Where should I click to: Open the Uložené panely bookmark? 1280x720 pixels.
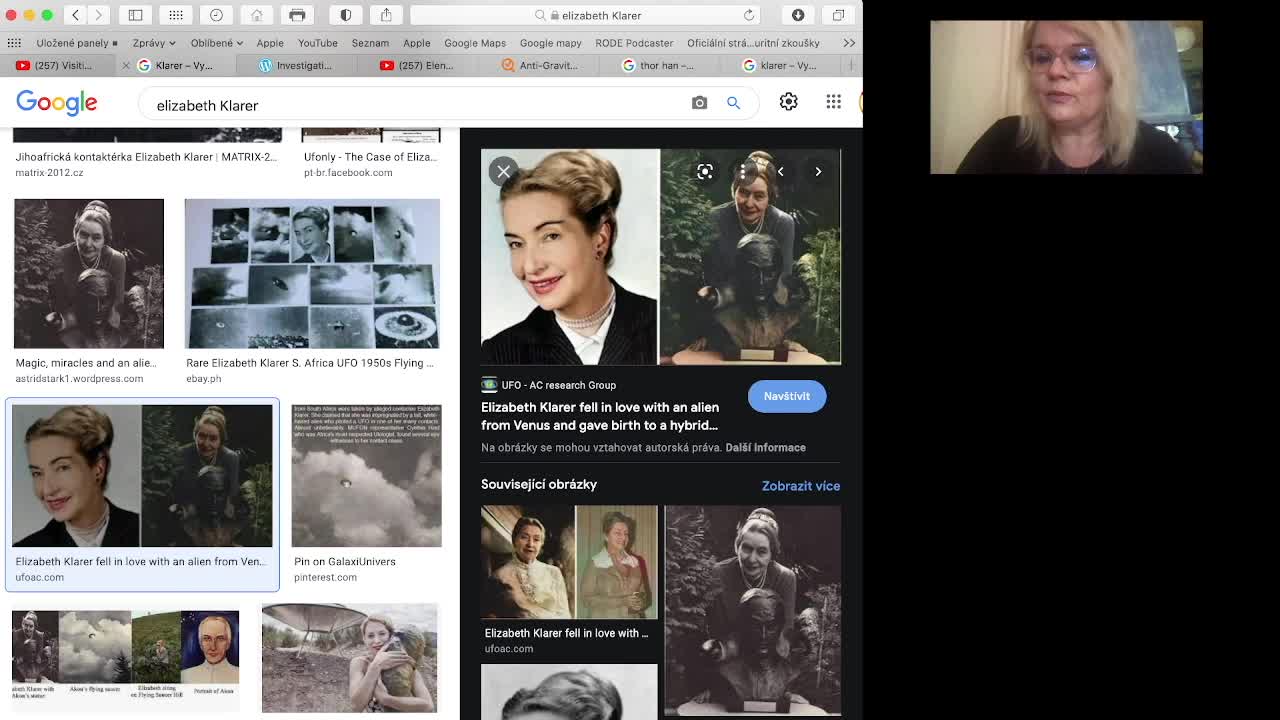click(76, 43)
